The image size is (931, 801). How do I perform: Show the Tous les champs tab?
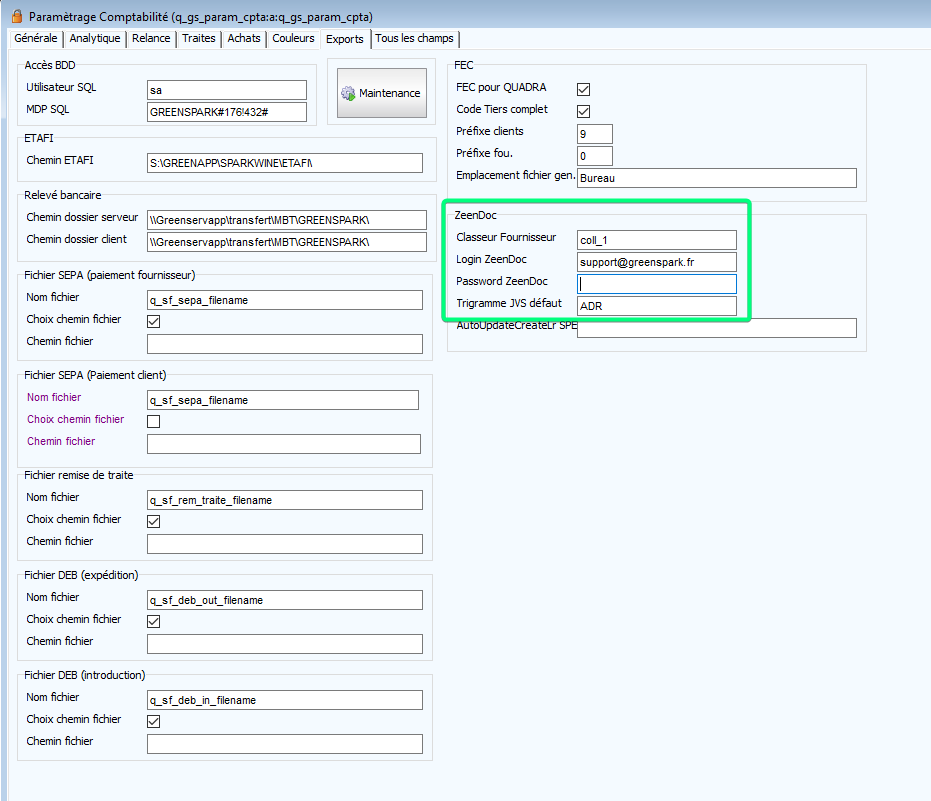coord(414,39)
